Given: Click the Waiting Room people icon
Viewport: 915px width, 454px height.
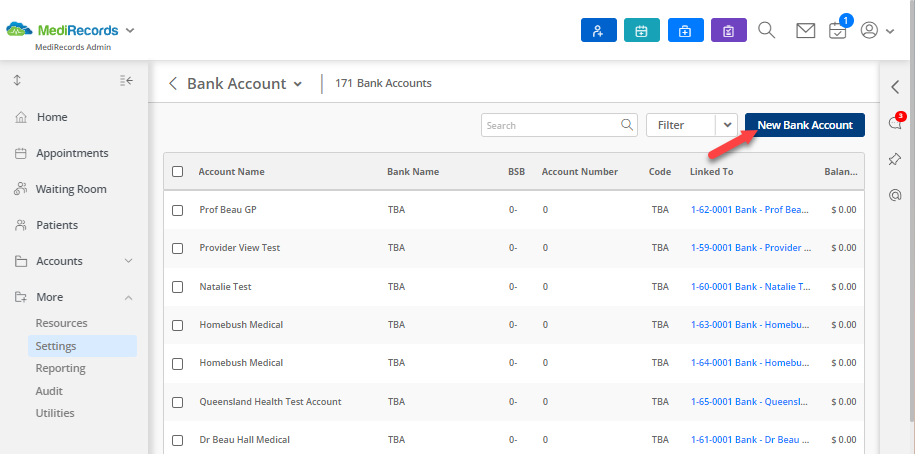Looking at the screenshot, I should (x=21, y=189).
